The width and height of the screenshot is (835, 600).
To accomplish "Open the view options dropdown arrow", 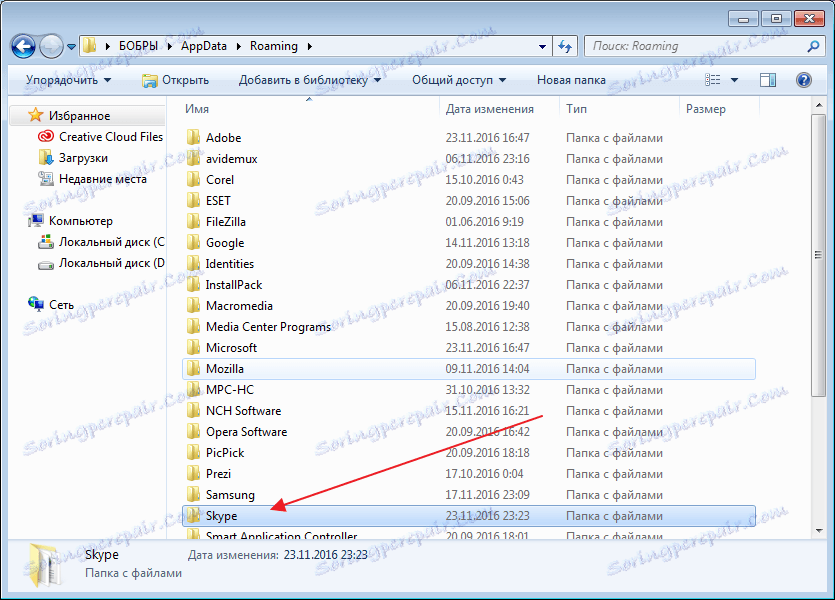I will click(734, 80).
